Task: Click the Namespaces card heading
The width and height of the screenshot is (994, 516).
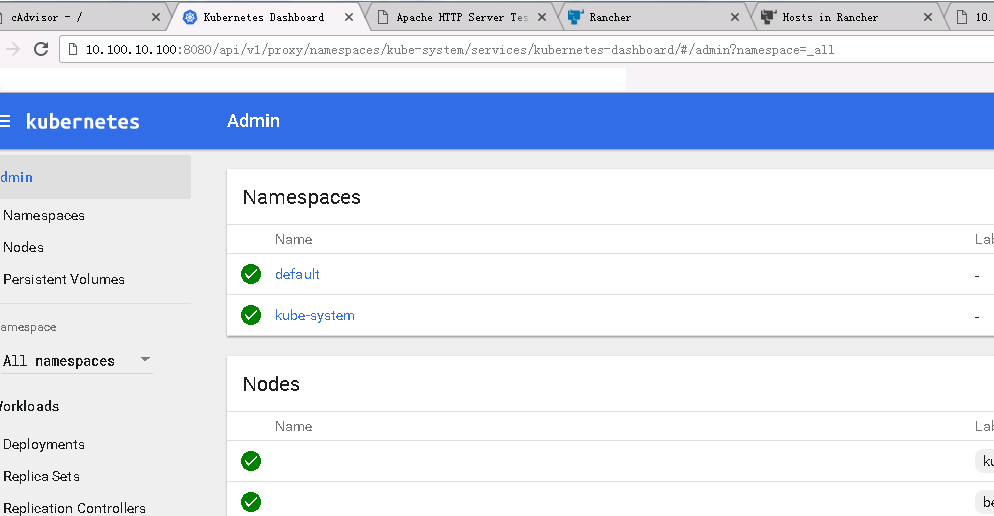Action: 302,197
